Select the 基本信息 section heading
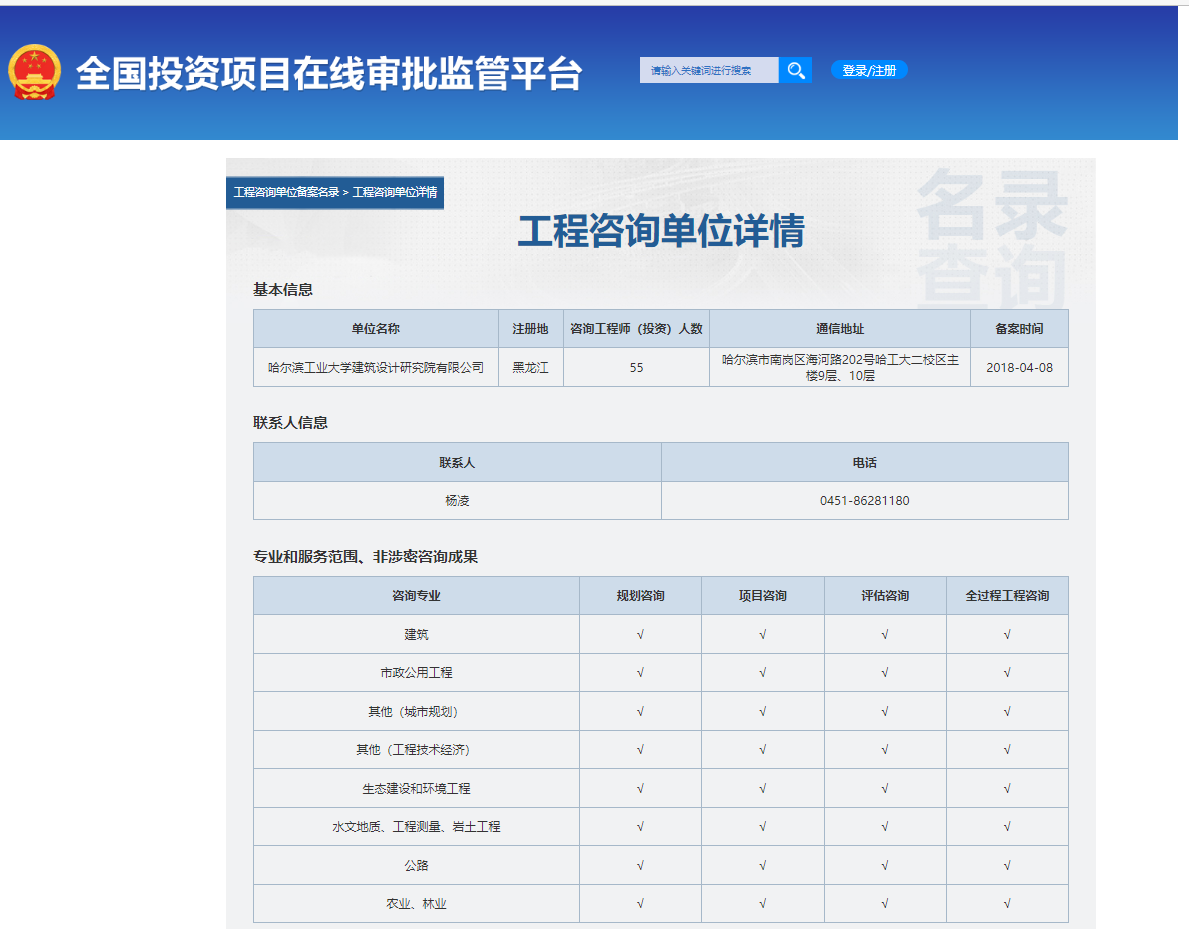The height and width of the screenshot is (929, 1189). (x=283, y=290)
